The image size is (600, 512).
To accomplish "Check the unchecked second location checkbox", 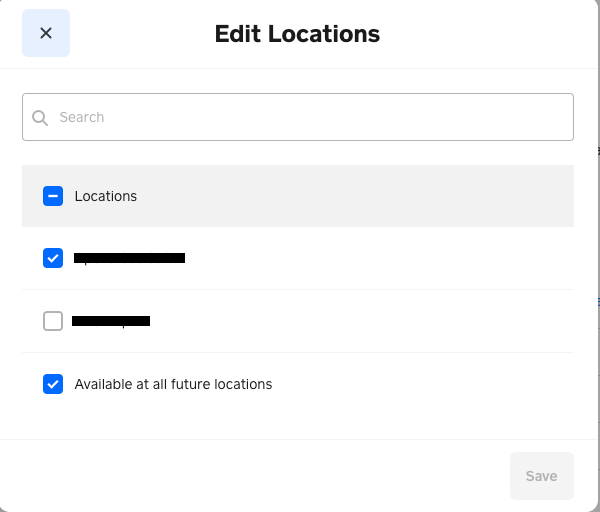I will [x=53, y=321].
